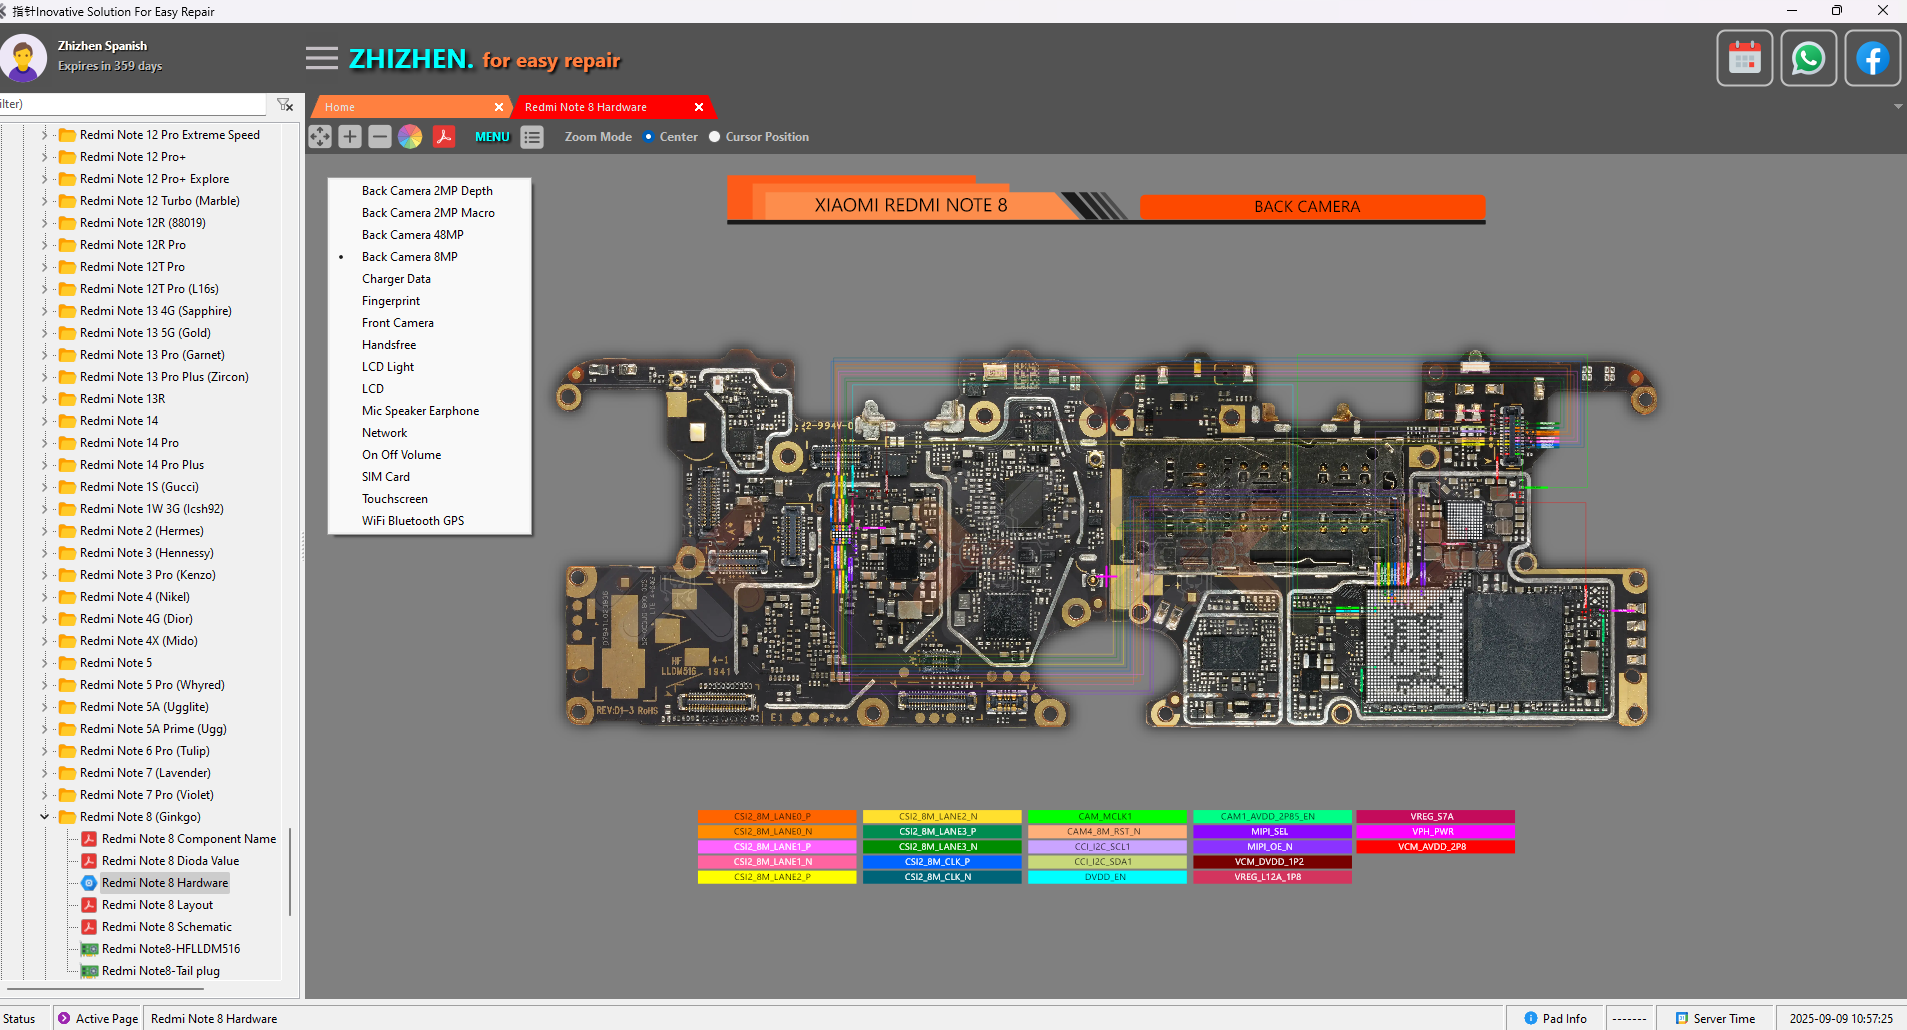Open the WhatsApp contact icon
The width and height of the screenshot is (1907, 1030).
(1809, 58)
